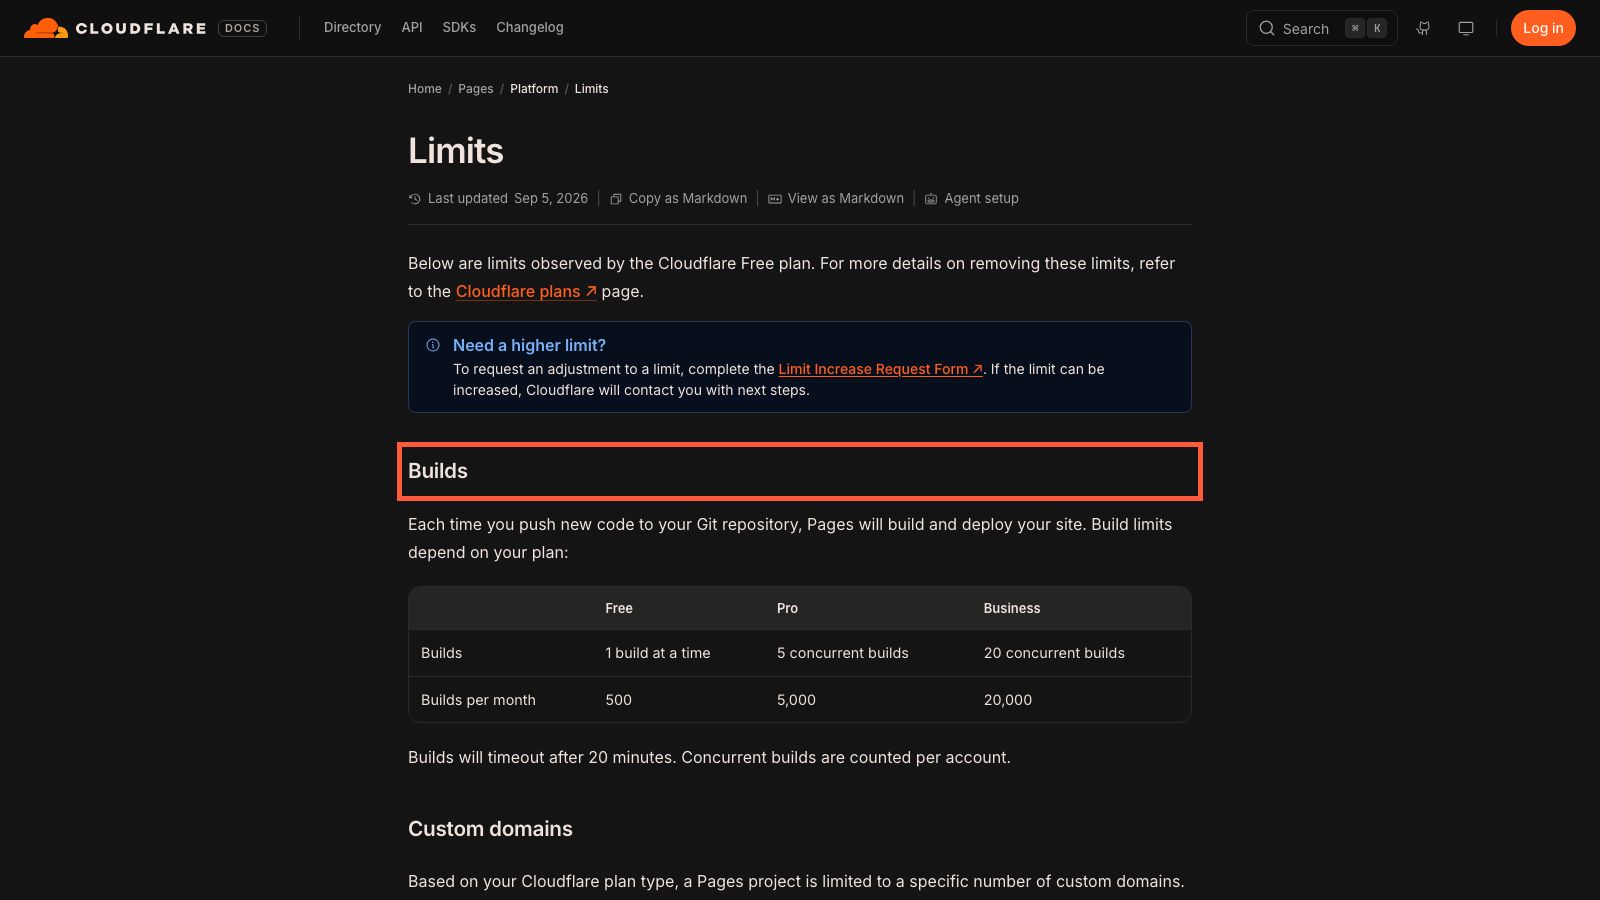Go to Pages in the breadcrumb

pyautogui.click(x=476, y=89)
